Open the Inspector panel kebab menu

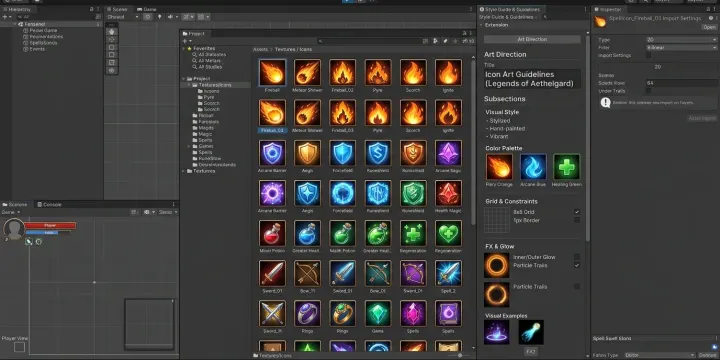point(714,9)
